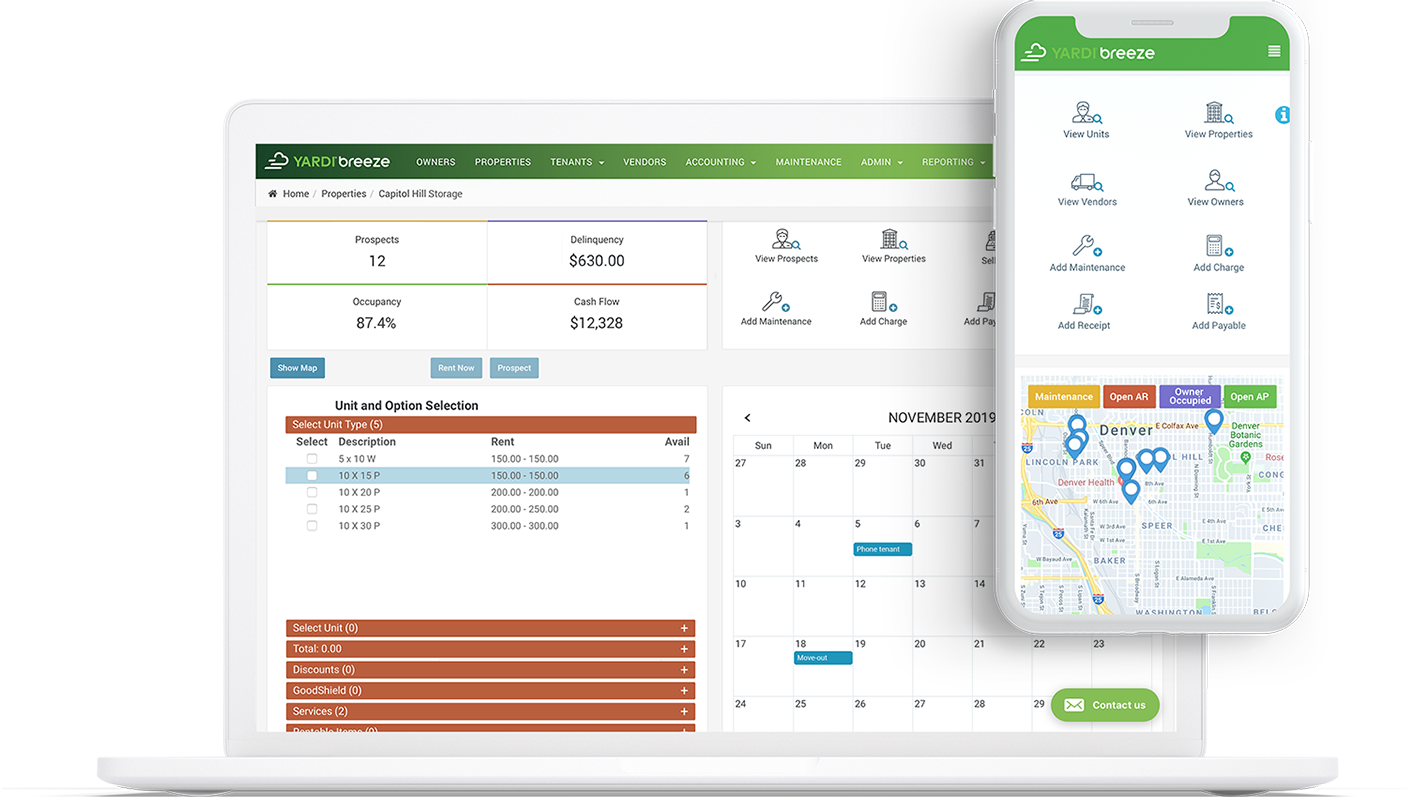Click the Rent Now button
This screenshot has width=1416, height=797.
(x=456, y=368)
